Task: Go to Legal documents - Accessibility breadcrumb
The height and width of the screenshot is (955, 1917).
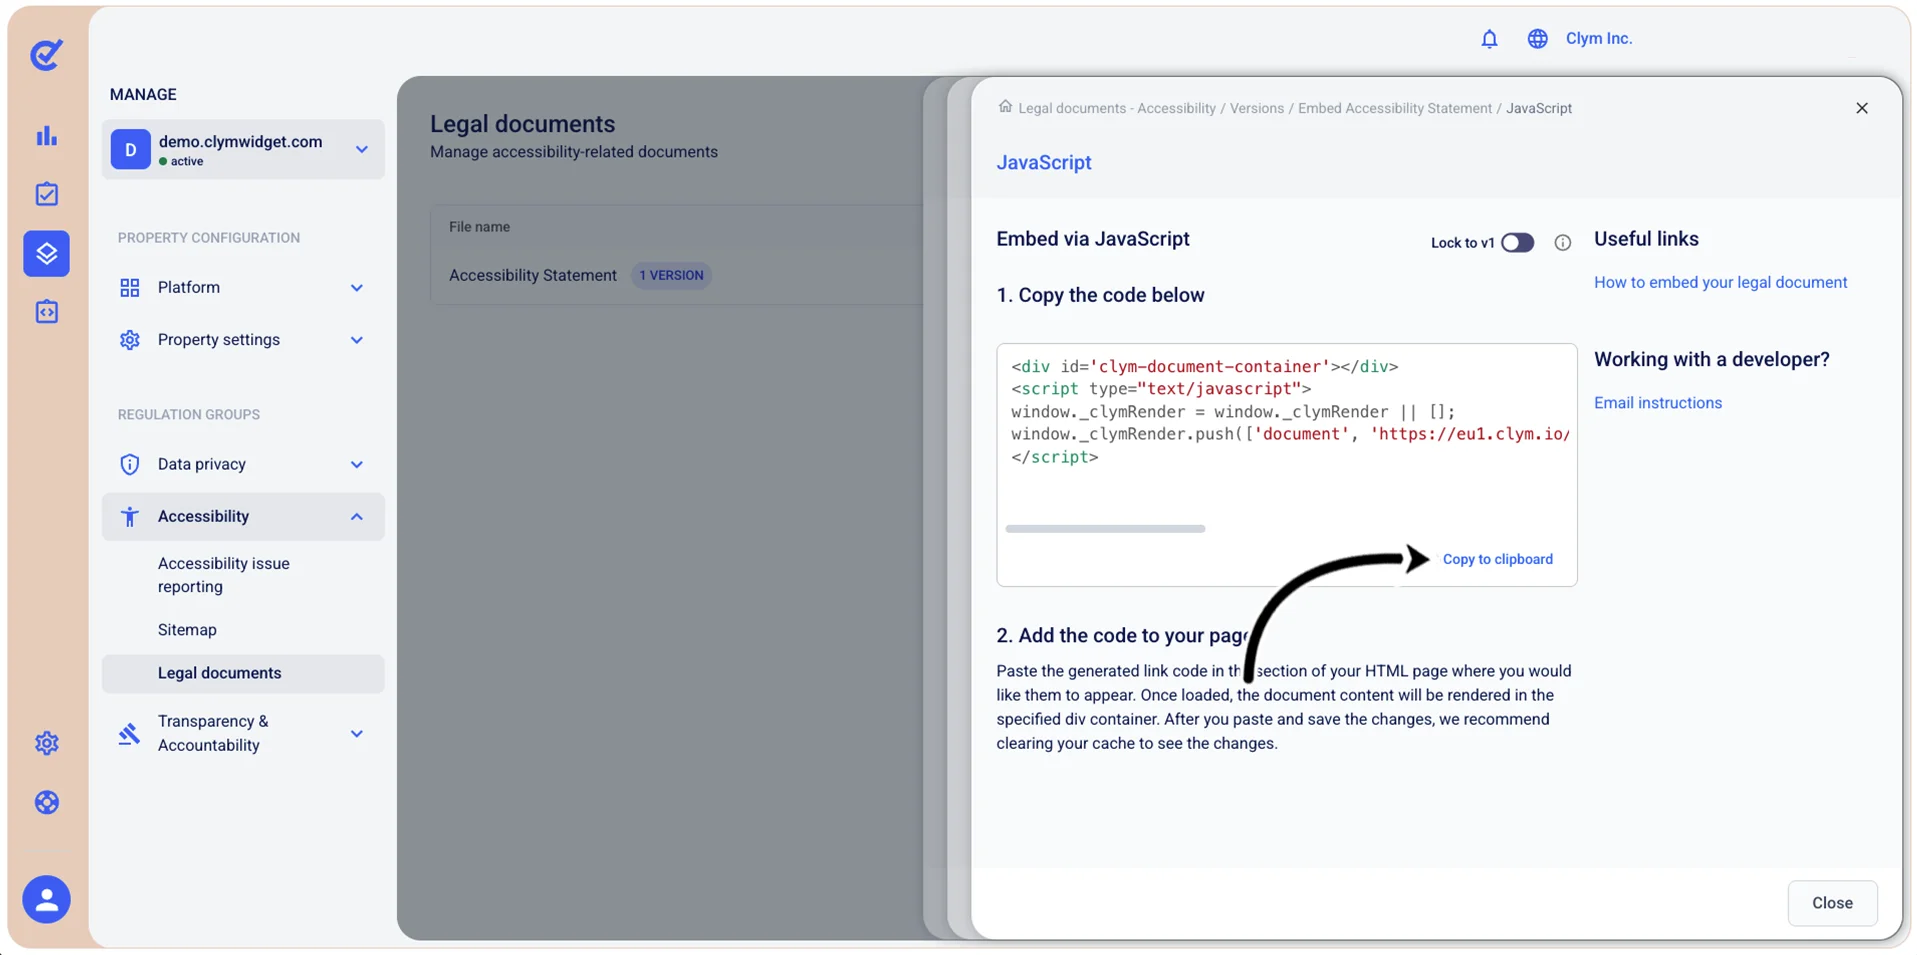Action: click(x=1117, y=108)
